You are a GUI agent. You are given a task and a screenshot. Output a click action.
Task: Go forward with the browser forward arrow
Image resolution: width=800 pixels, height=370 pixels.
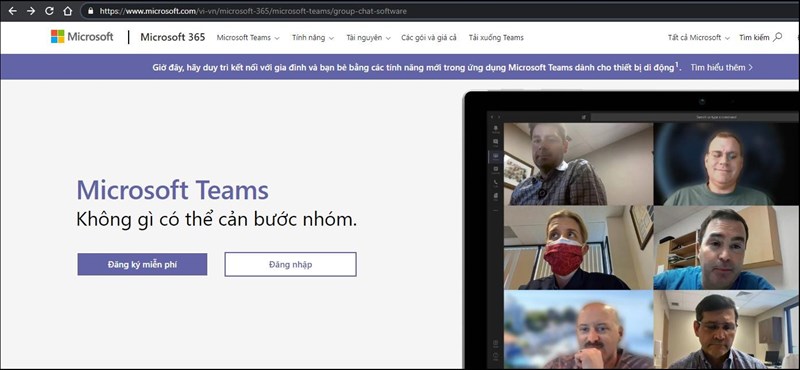pyautogui.click(x=31, y=11)
